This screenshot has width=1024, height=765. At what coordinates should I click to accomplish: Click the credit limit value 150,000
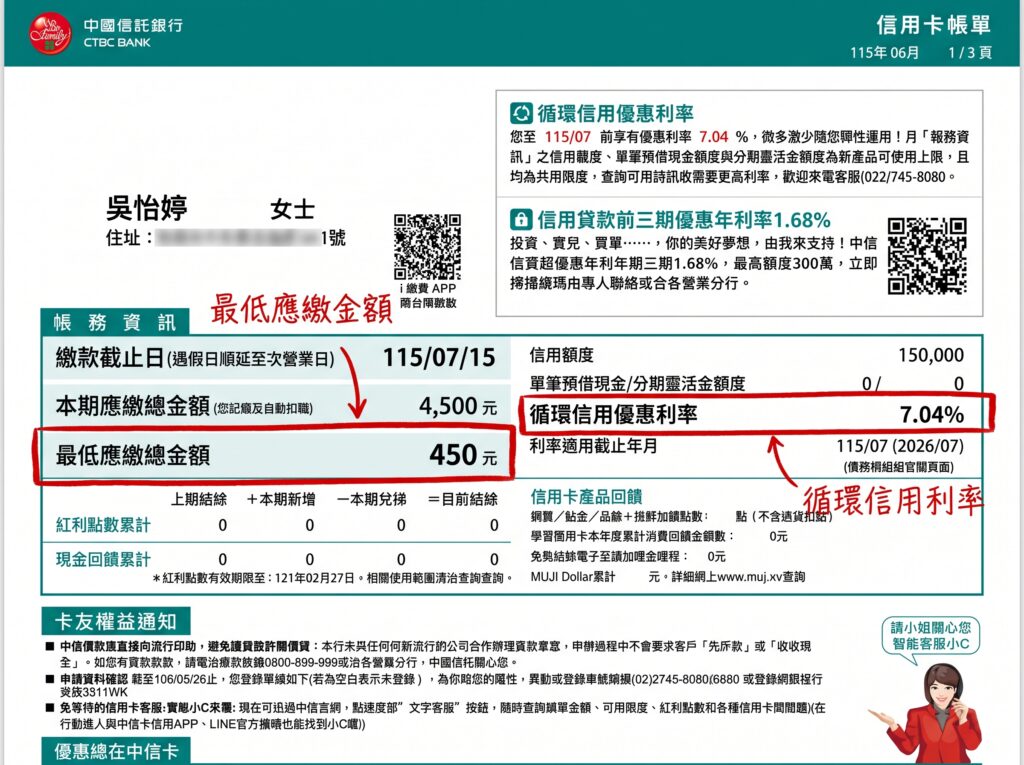(931, 355)
